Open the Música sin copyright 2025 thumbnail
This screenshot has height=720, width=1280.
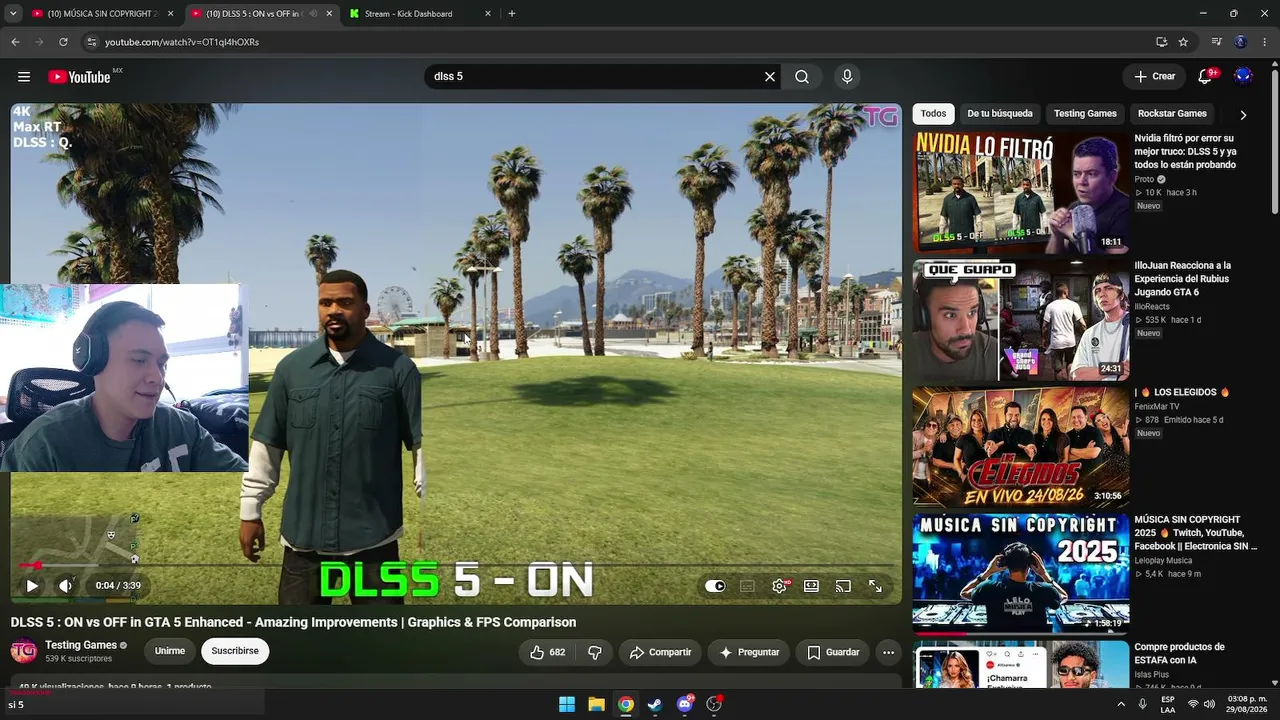tap(1021, 574)
